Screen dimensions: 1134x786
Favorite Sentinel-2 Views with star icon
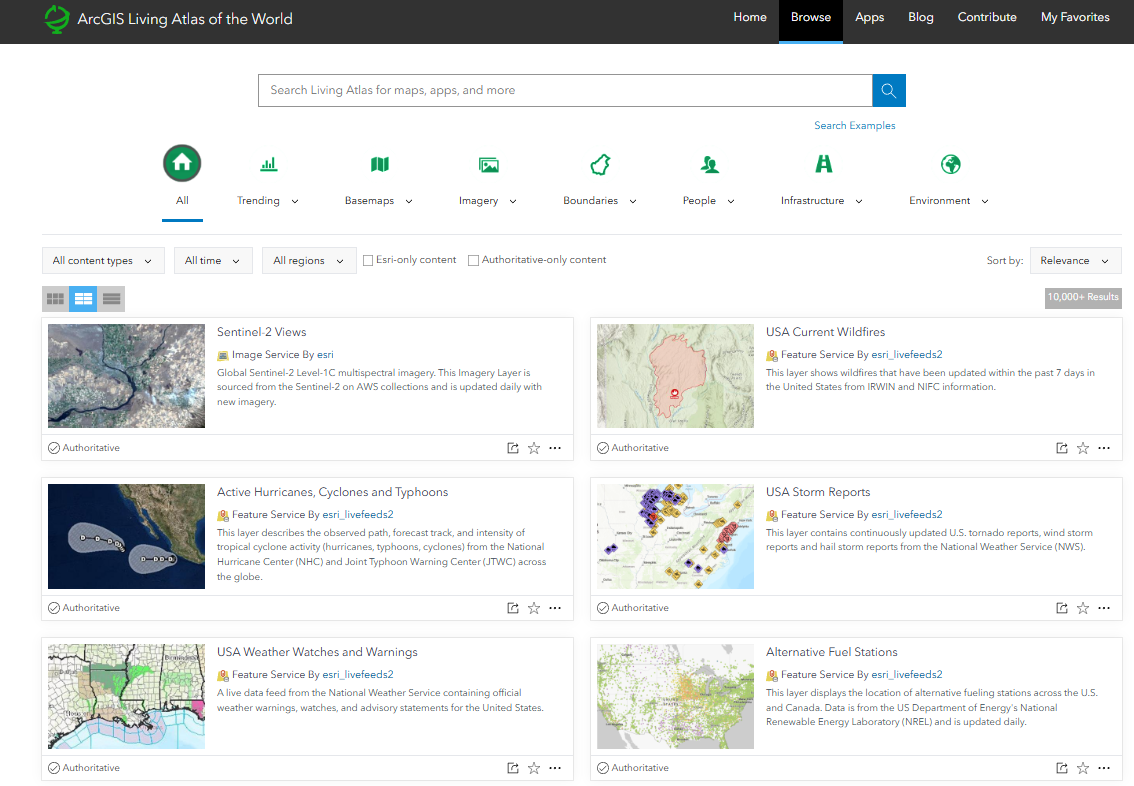click(x=534, y=448)
